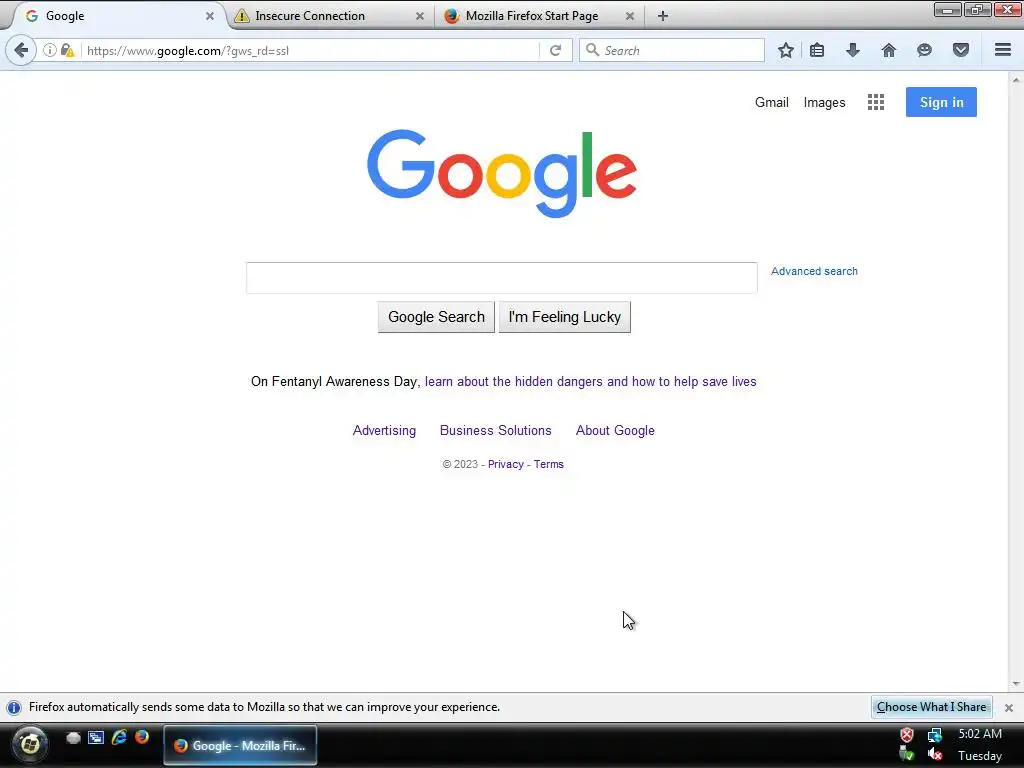1024x768 pixels.
Task: Save page to Pocket icon
Action: [961, 50]
